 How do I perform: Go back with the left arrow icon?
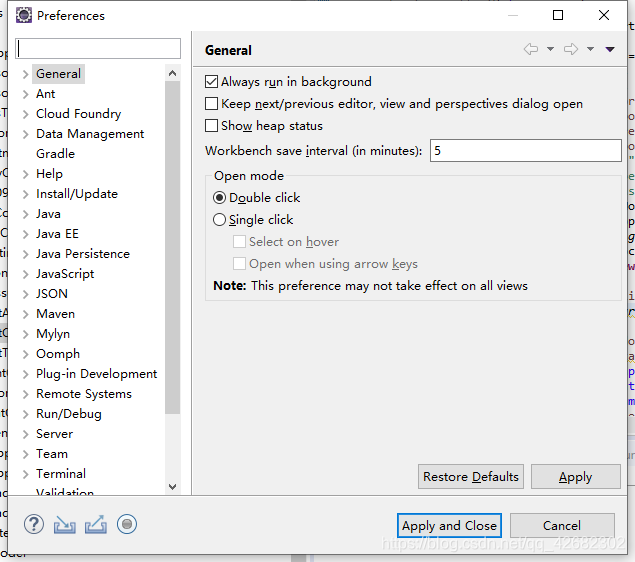[531, 49]
